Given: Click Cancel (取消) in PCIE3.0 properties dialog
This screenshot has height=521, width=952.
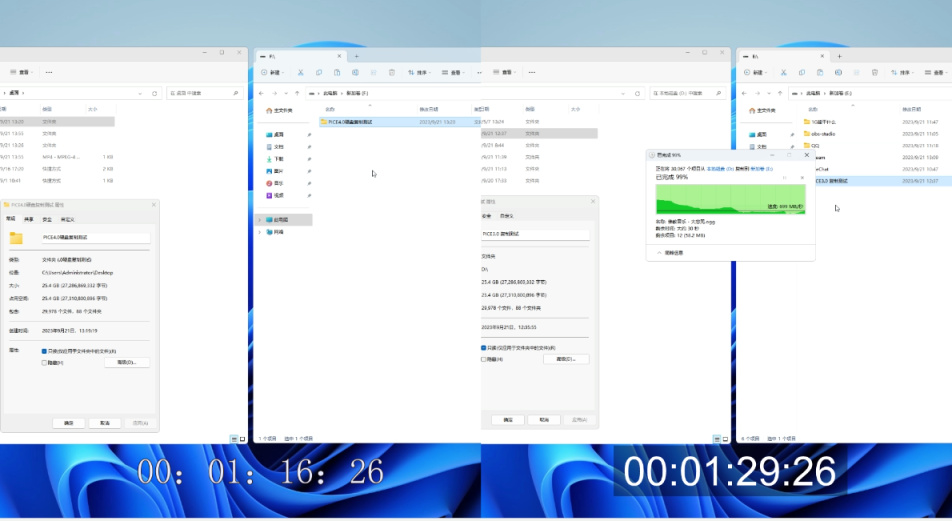Looking at the screenshot, I should click(x=544, y=420).
